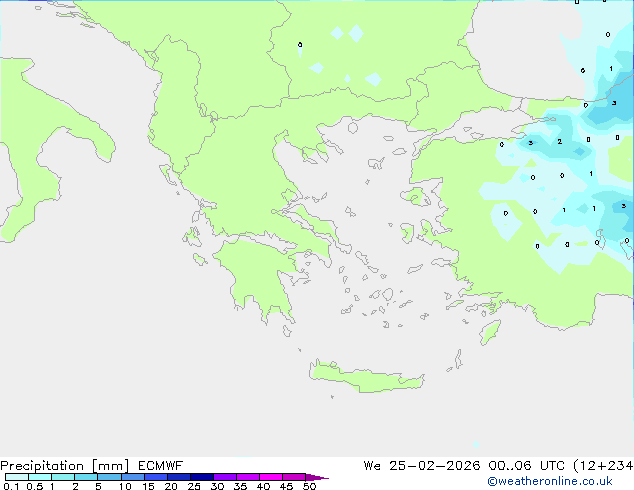Click the map value '2' over northwest Turkey
The image size is (634, 490).
pos(560,142)
